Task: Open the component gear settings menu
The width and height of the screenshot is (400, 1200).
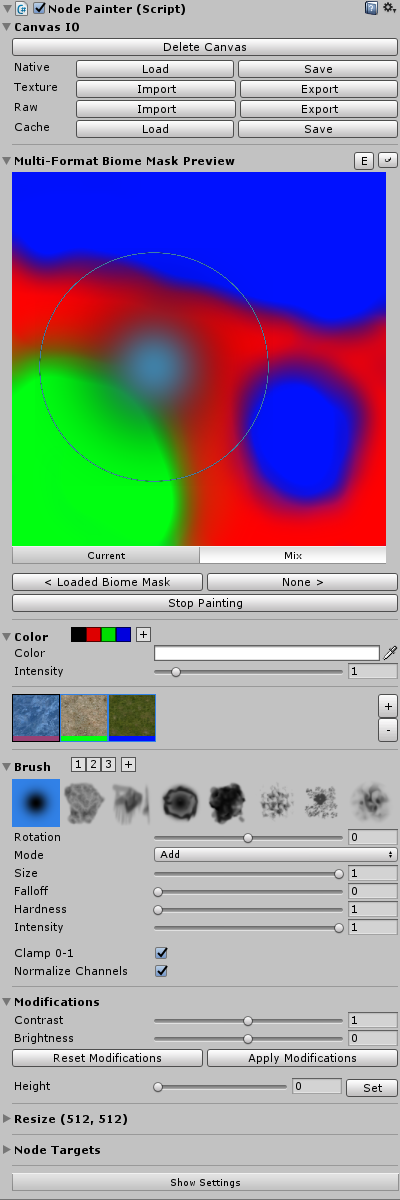Action: point(388,8)
